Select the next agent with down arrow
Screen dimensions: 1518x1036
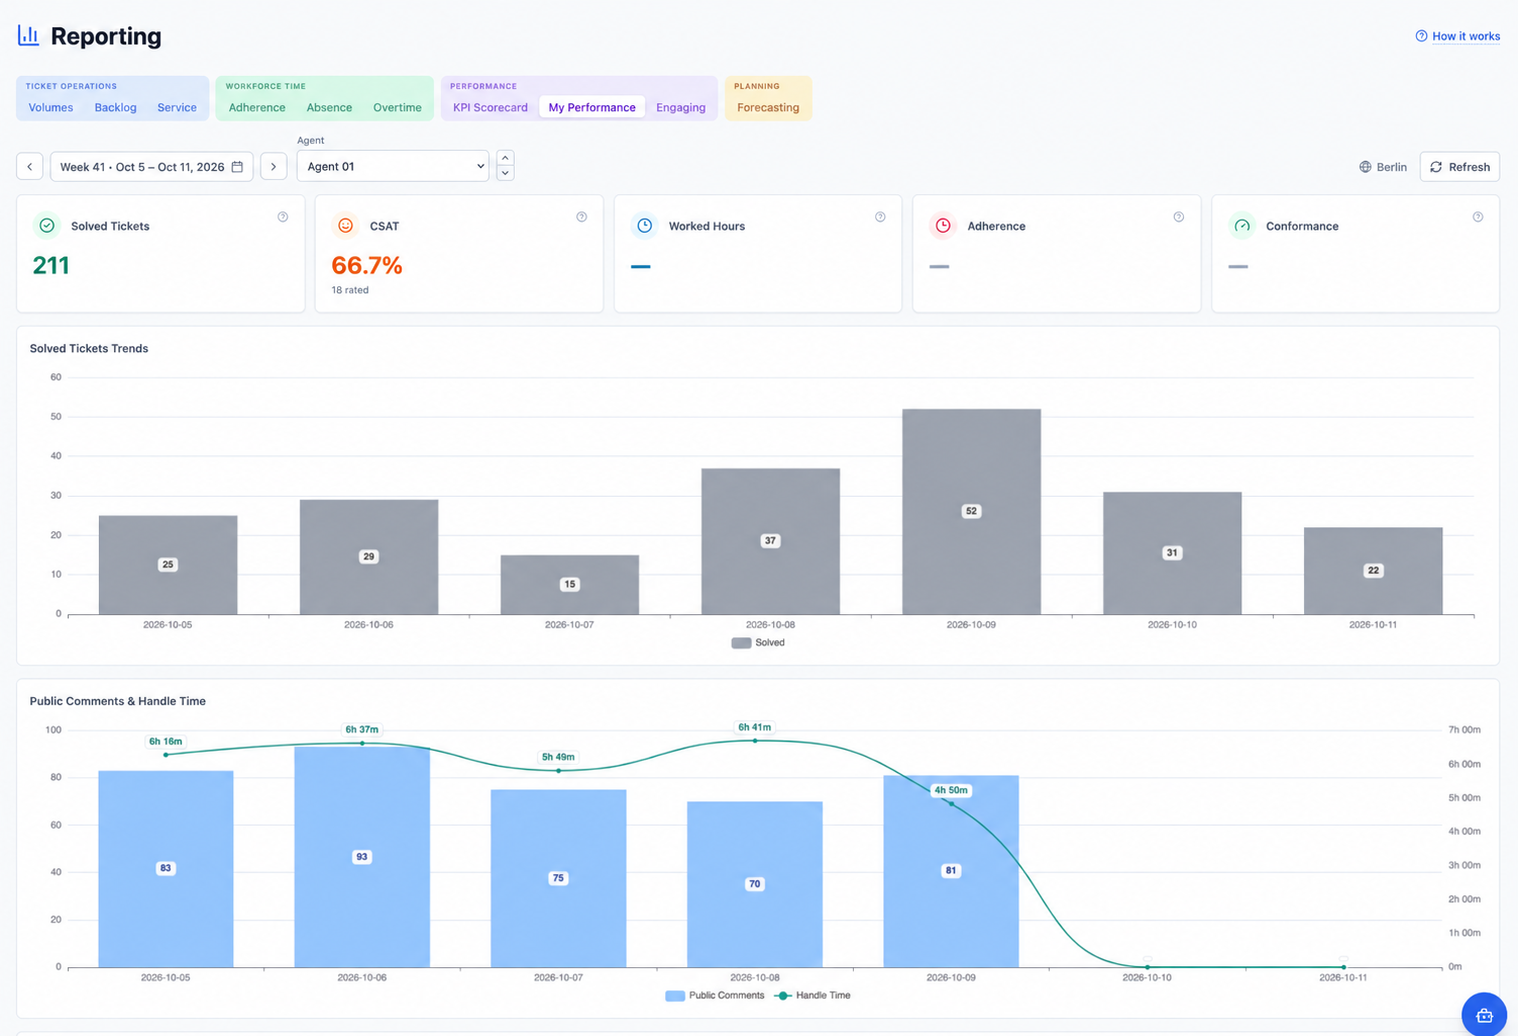(505, 174)
